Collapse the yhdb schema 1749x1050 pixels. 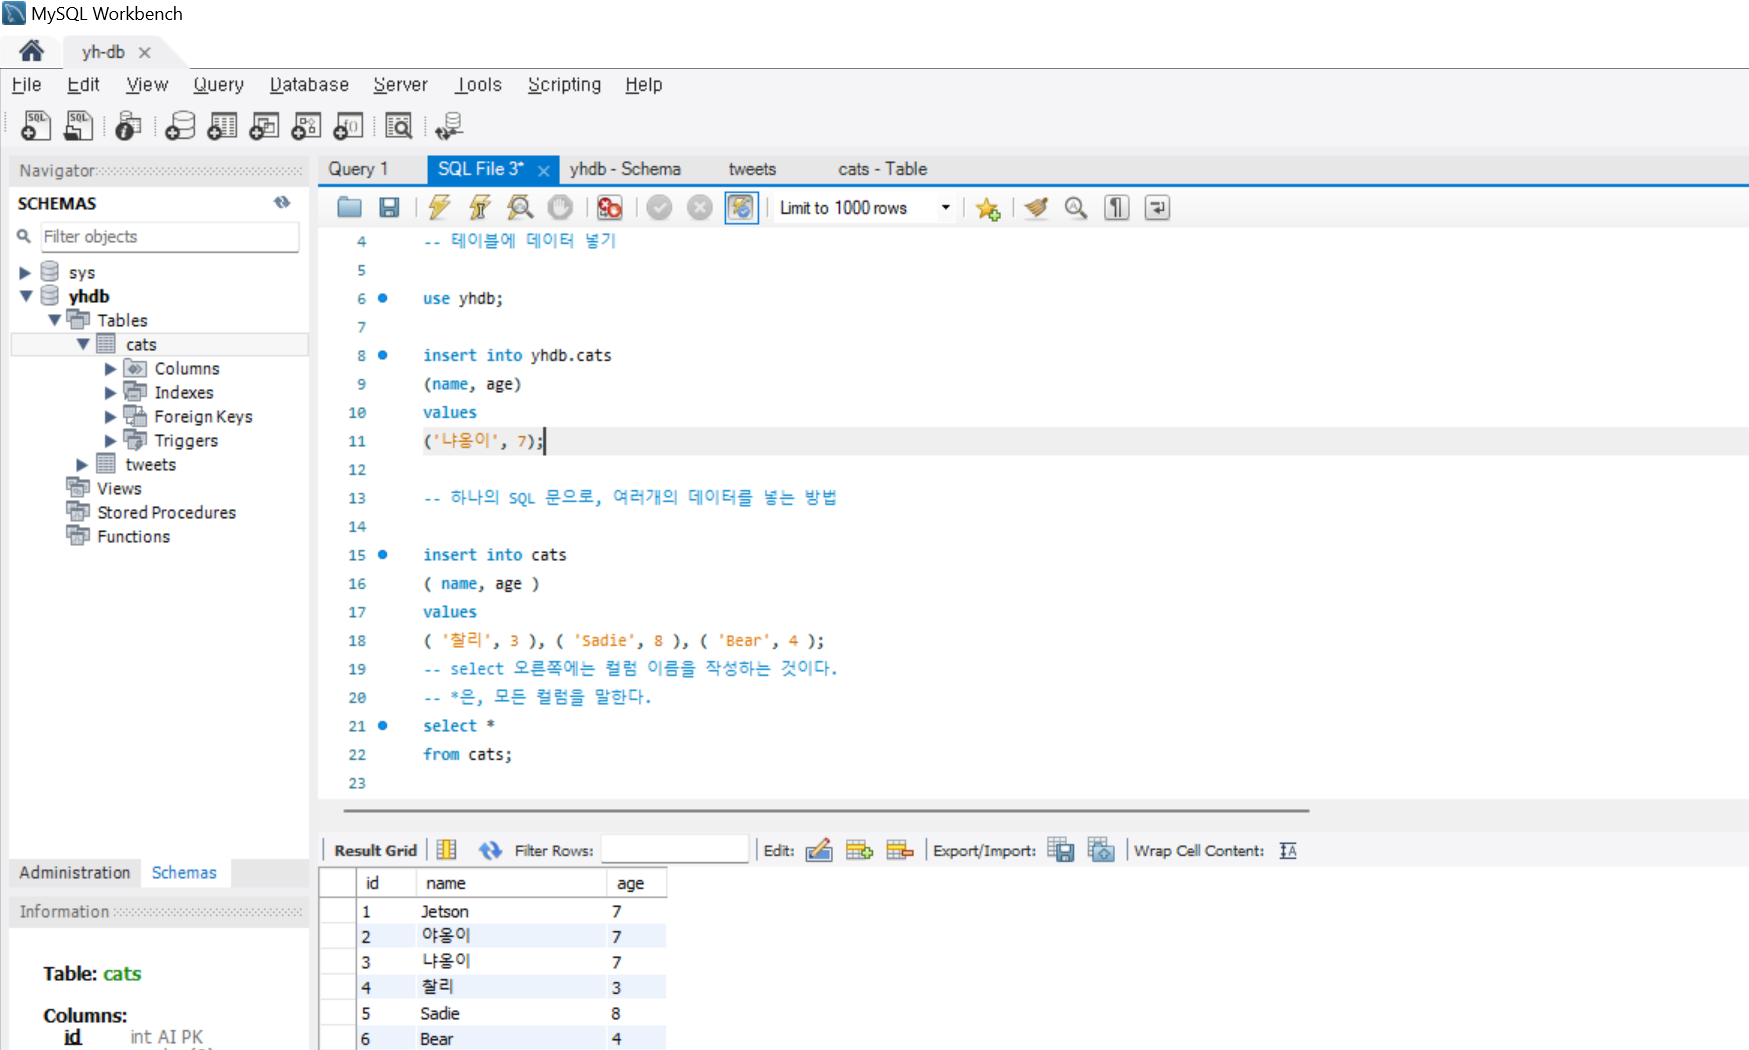pyautogui.click(x=26, y=296)
